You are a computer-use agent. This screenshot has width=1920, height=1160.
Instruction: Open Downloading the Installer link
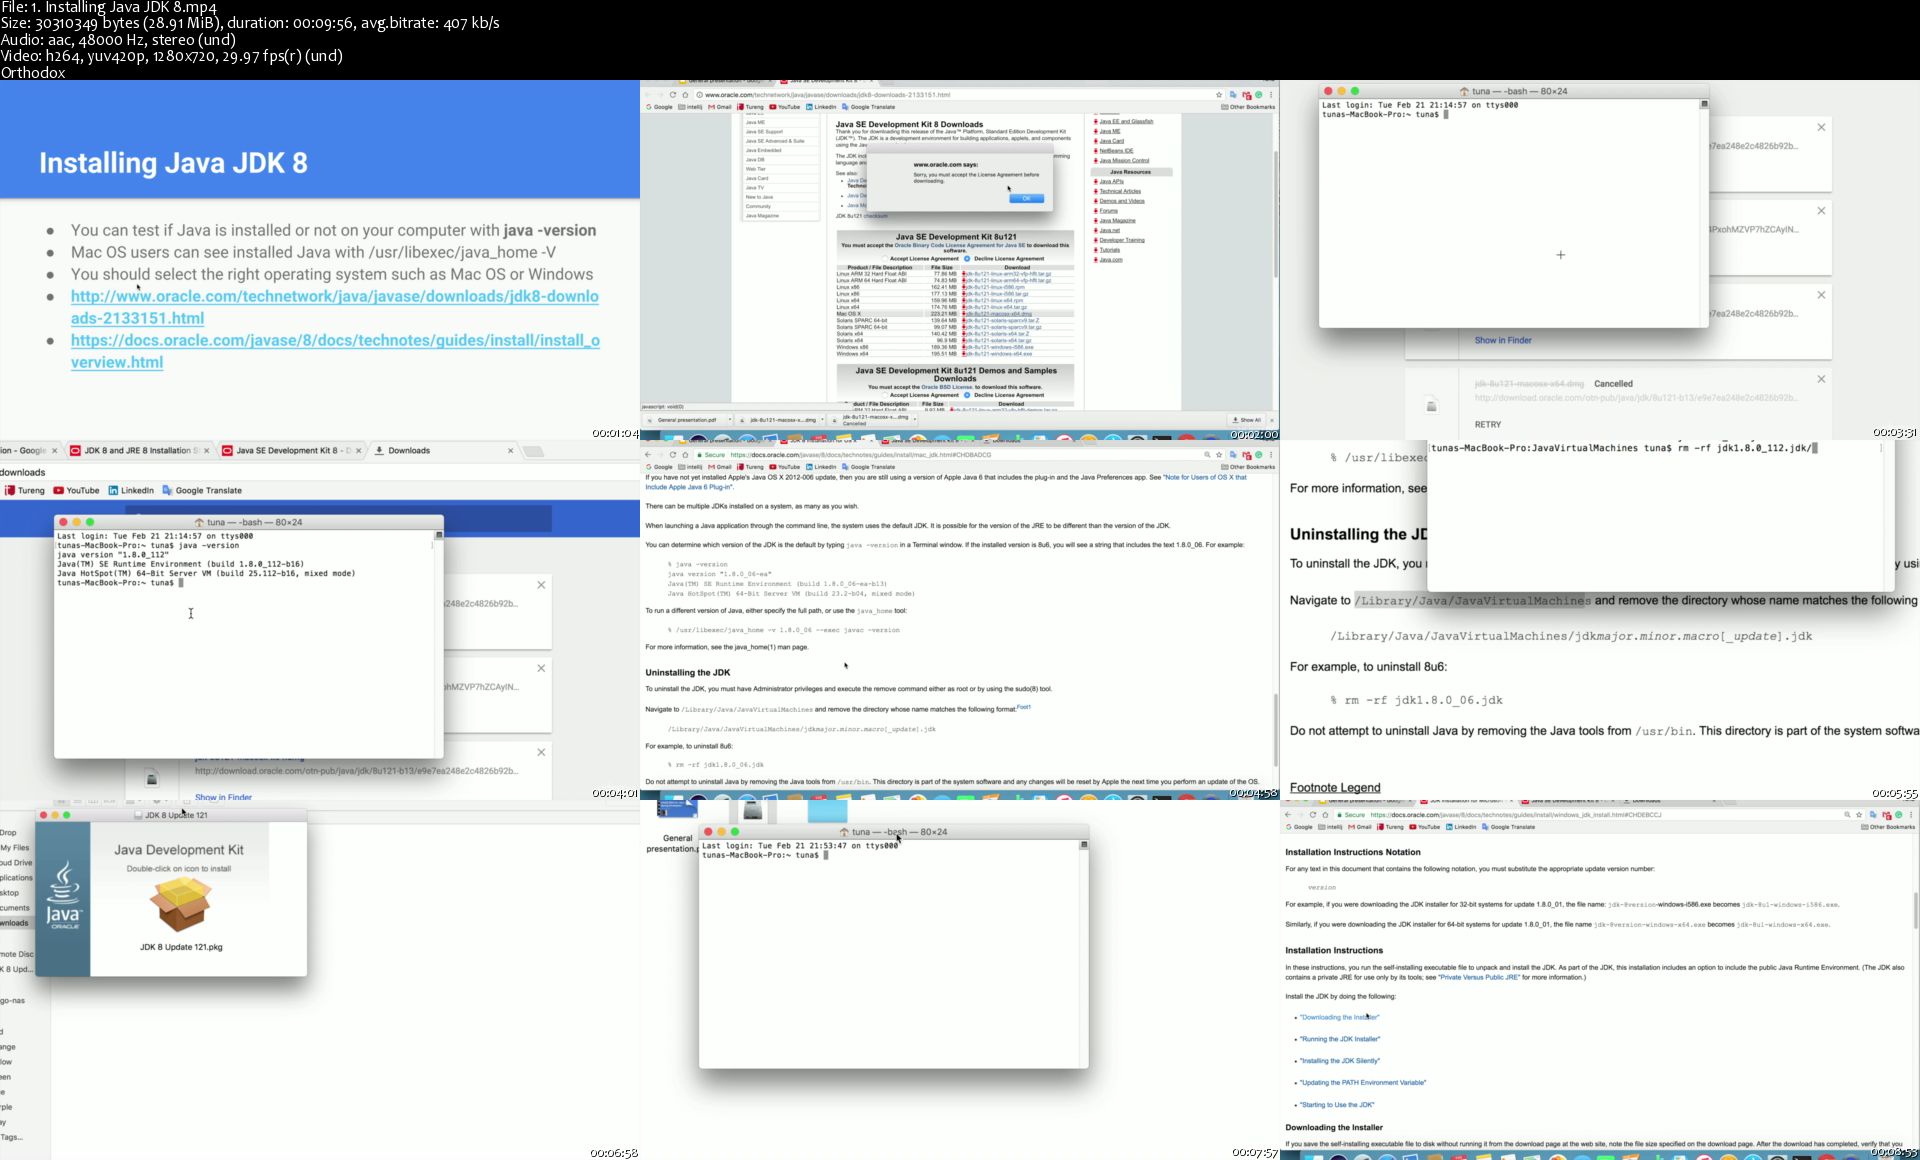coord(1339,1017)
